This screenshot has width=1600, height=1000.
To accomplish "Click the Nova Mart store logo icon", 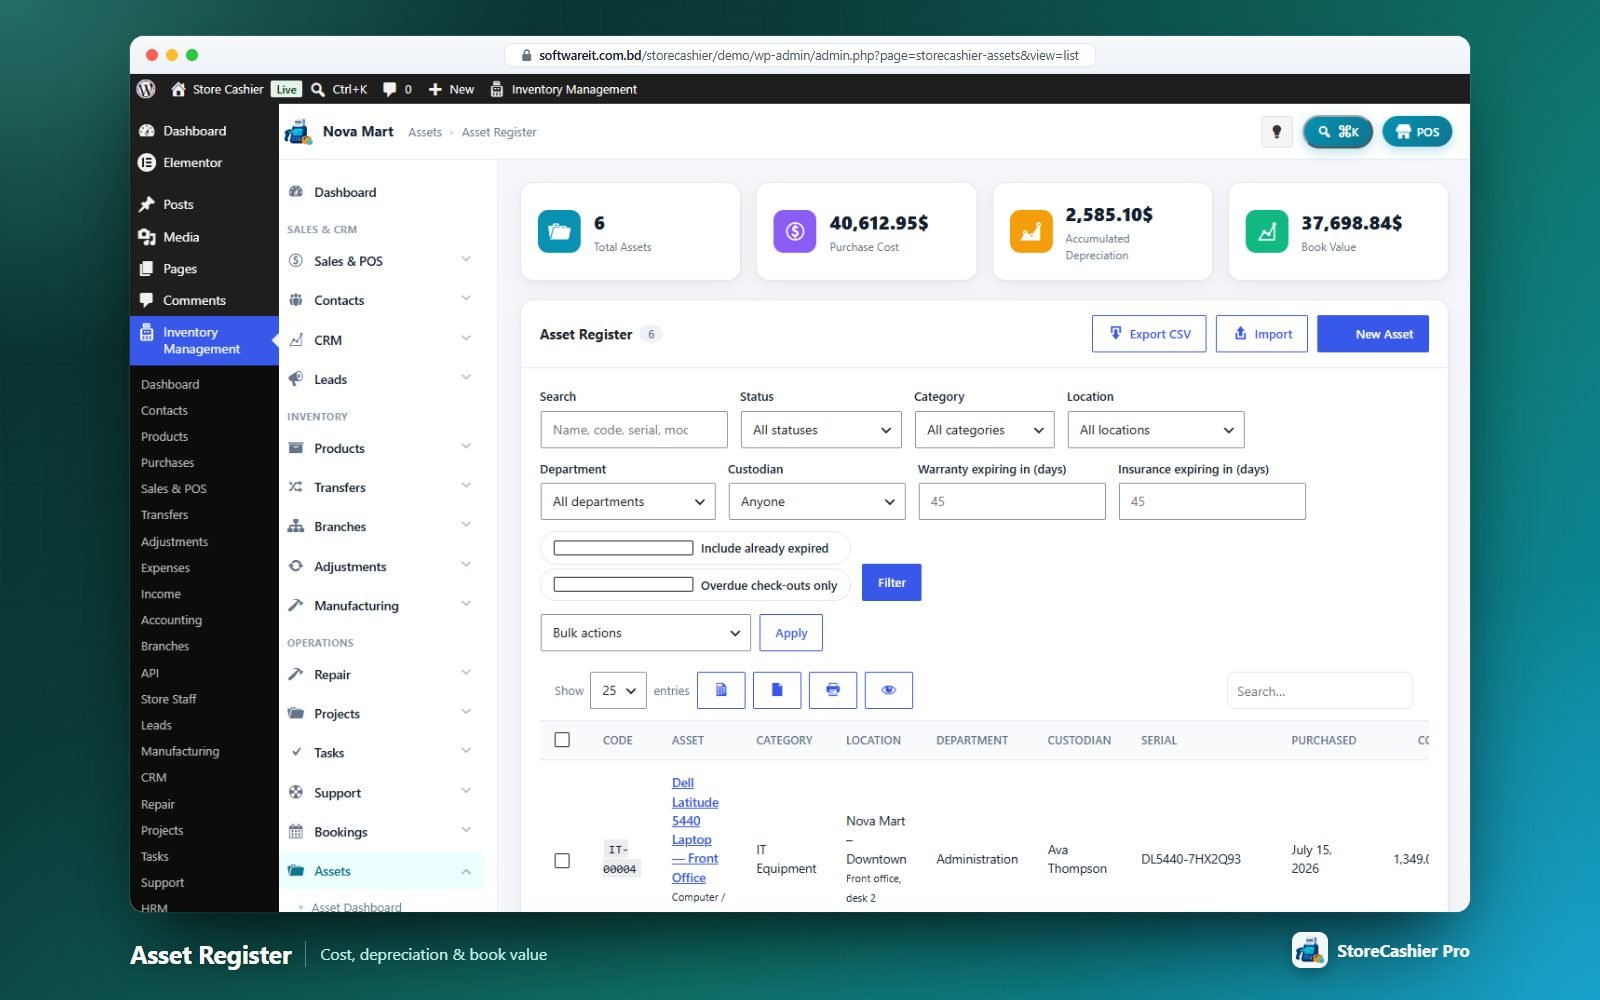I will (x=298, y=132).
